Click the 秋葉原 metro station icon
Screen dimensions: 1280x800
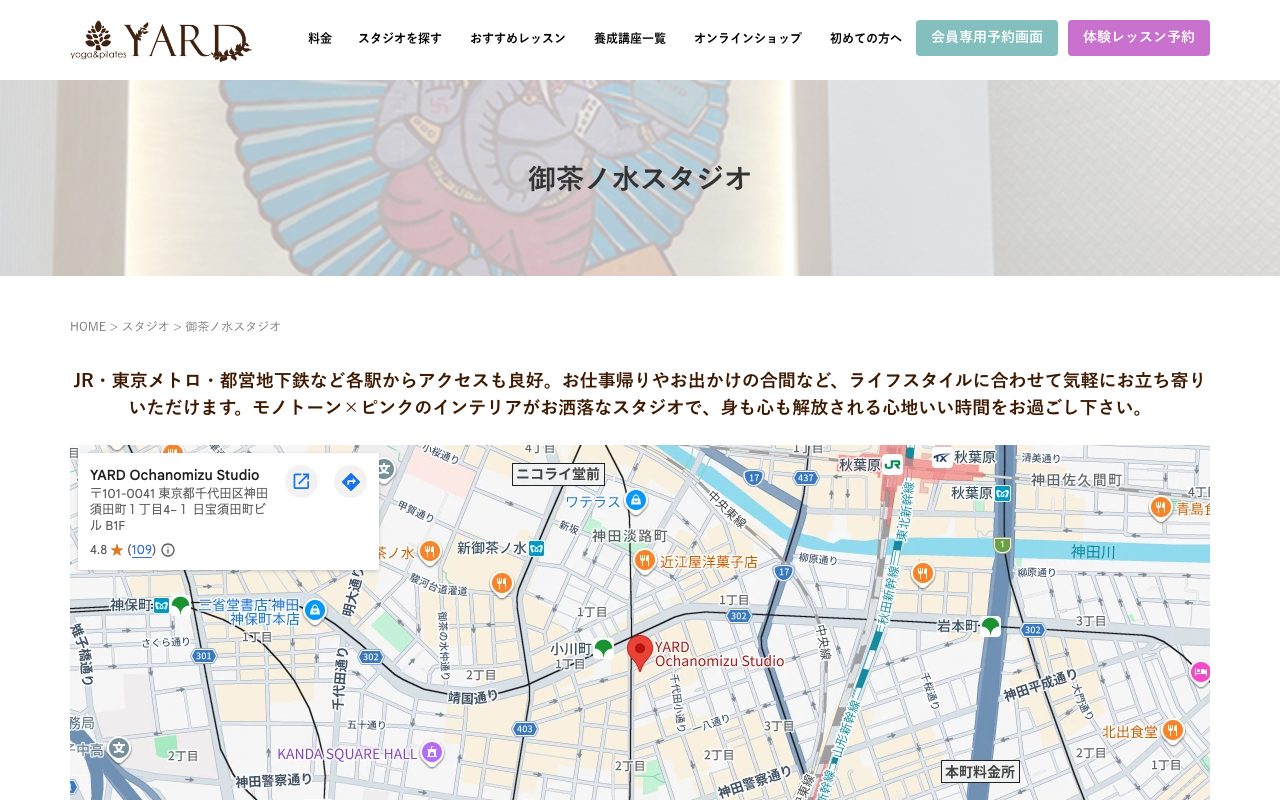pos(1003,493)
